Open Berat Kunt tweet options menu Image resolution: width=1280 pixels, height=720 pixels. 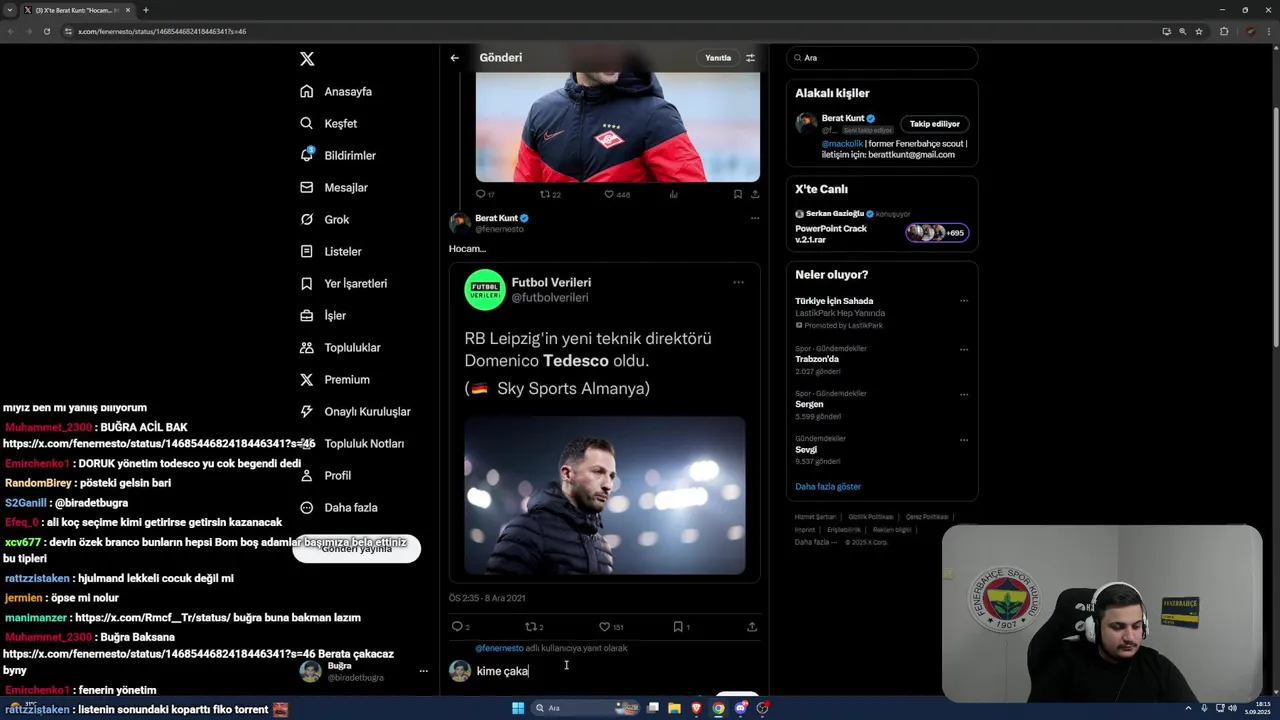point(755,218)
